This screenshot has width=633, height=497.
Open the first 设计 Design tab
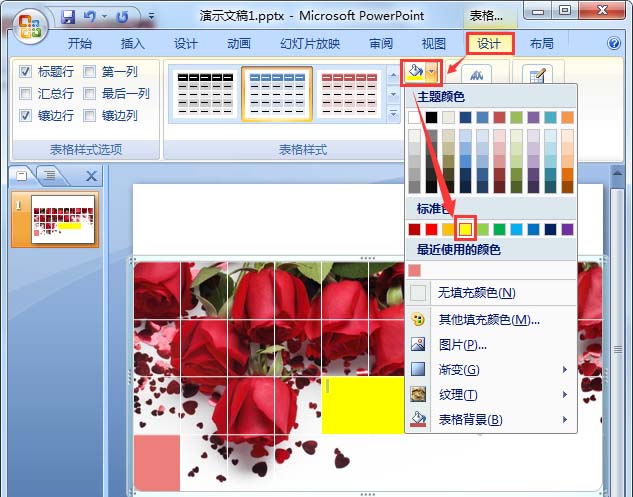(186, 43)
